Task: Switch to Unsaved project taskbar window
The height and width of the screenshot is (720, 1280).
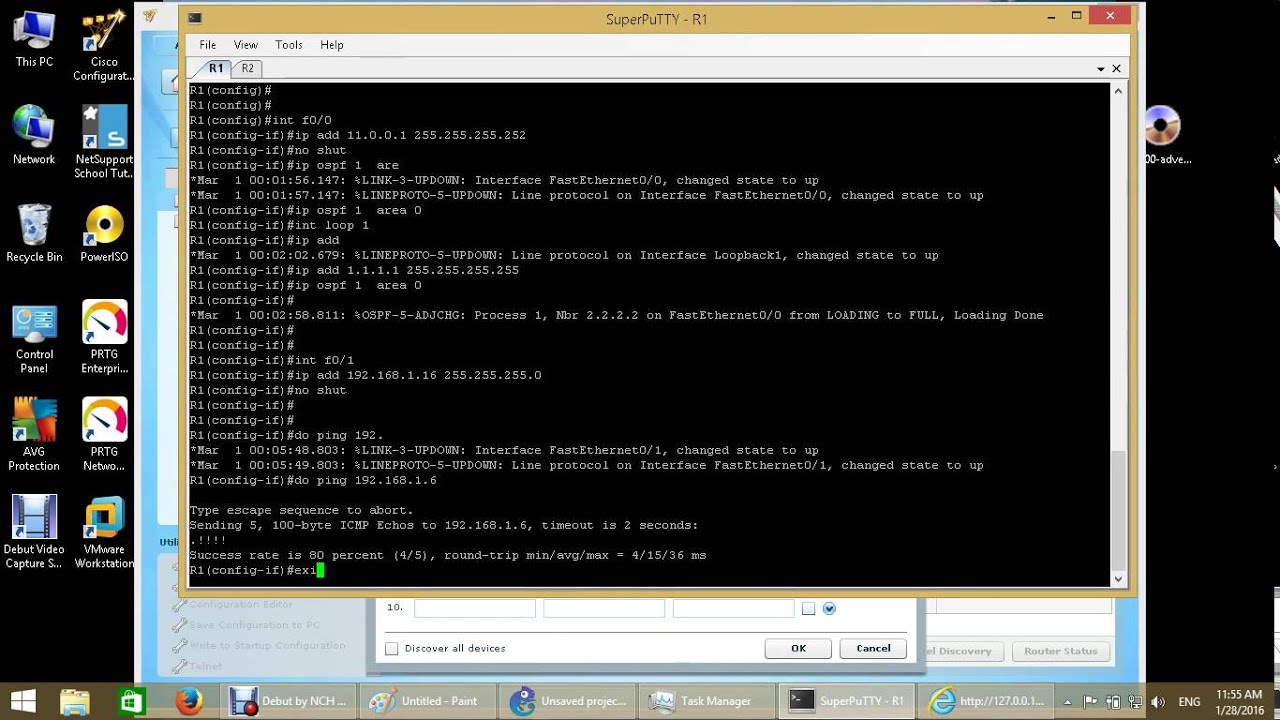Action: 568,701
